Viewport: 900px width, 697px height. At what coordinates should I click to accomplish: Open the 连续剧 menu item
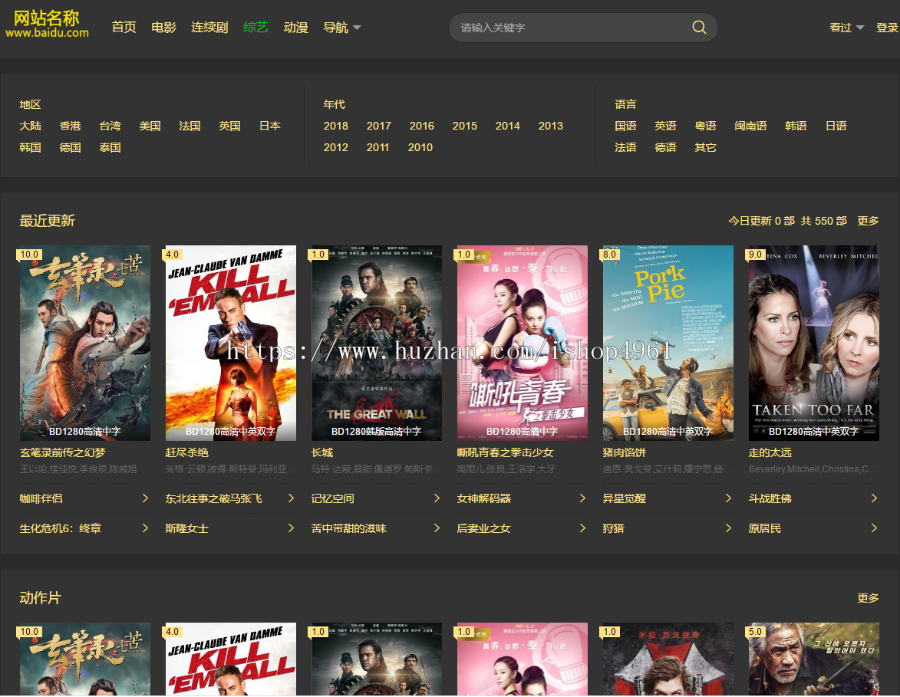point(210,27)
